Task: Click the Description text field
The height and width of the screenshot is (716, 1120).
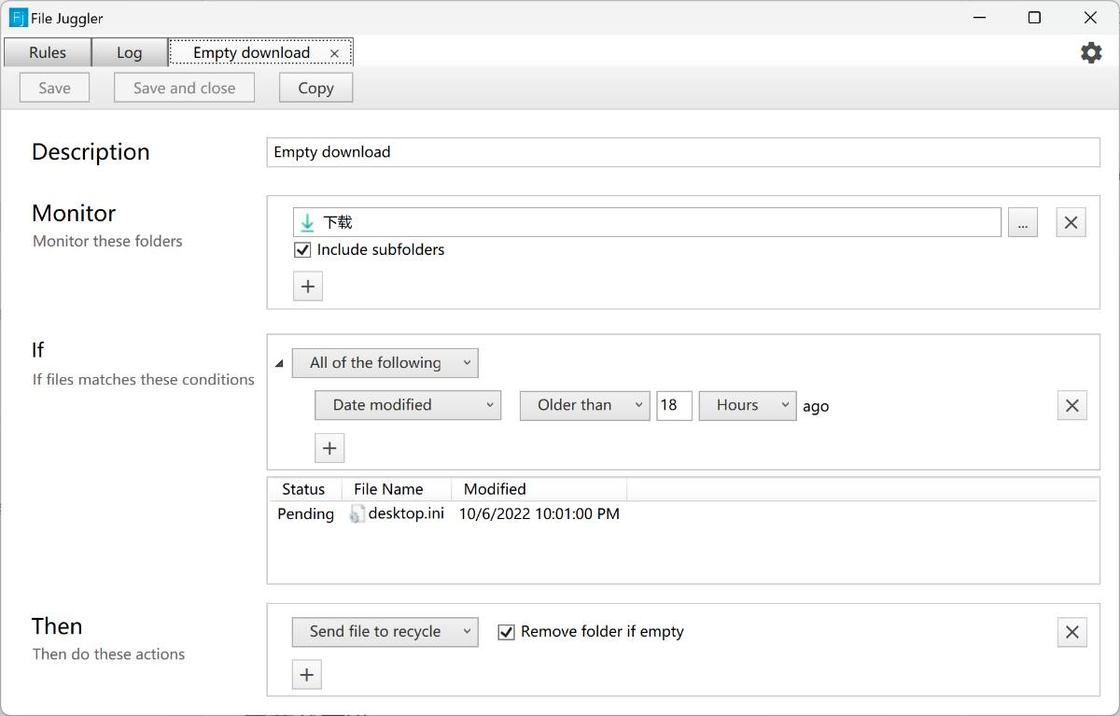Action: pos(683,152)
